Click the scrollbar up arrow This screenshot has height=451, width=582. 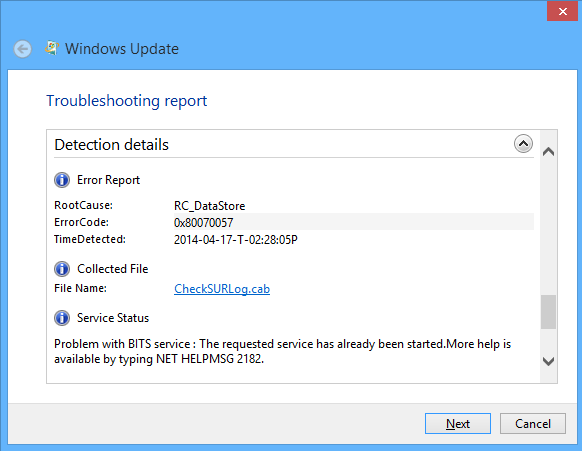click(549, 151)
